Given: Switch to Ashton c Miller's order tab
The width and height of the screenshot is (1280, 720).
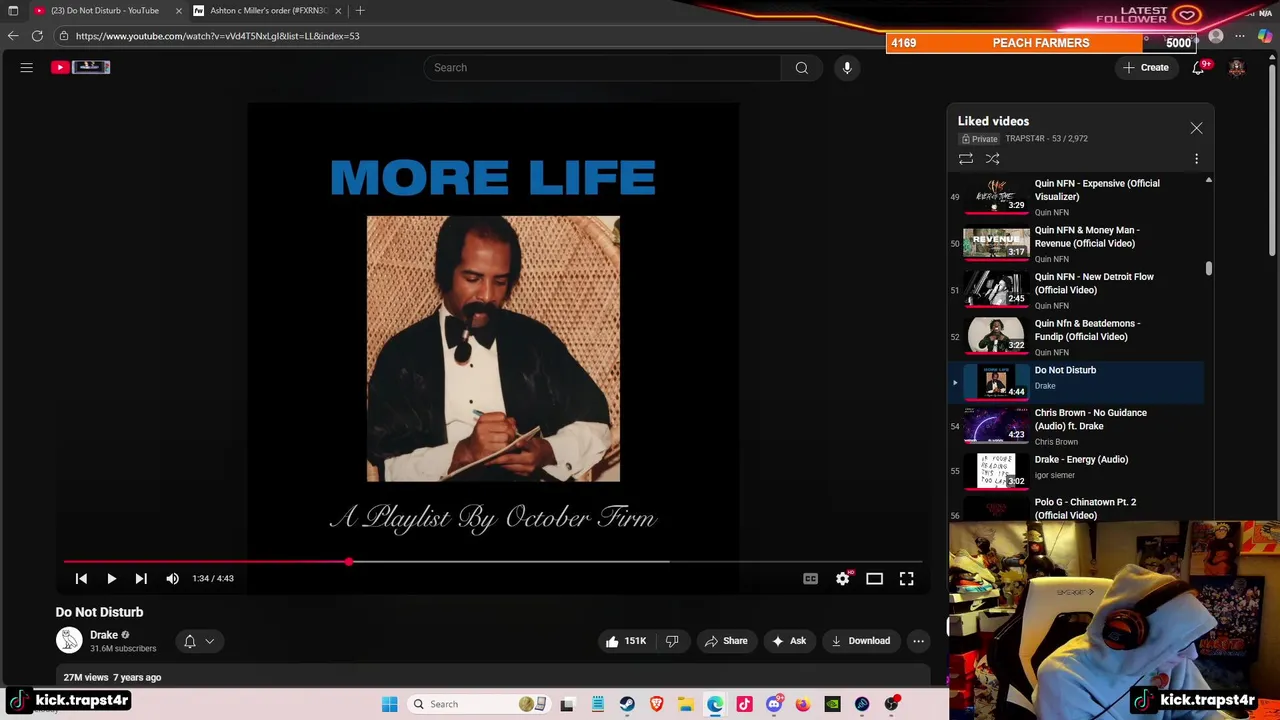Looking at the screenshot, I should 268,10.
